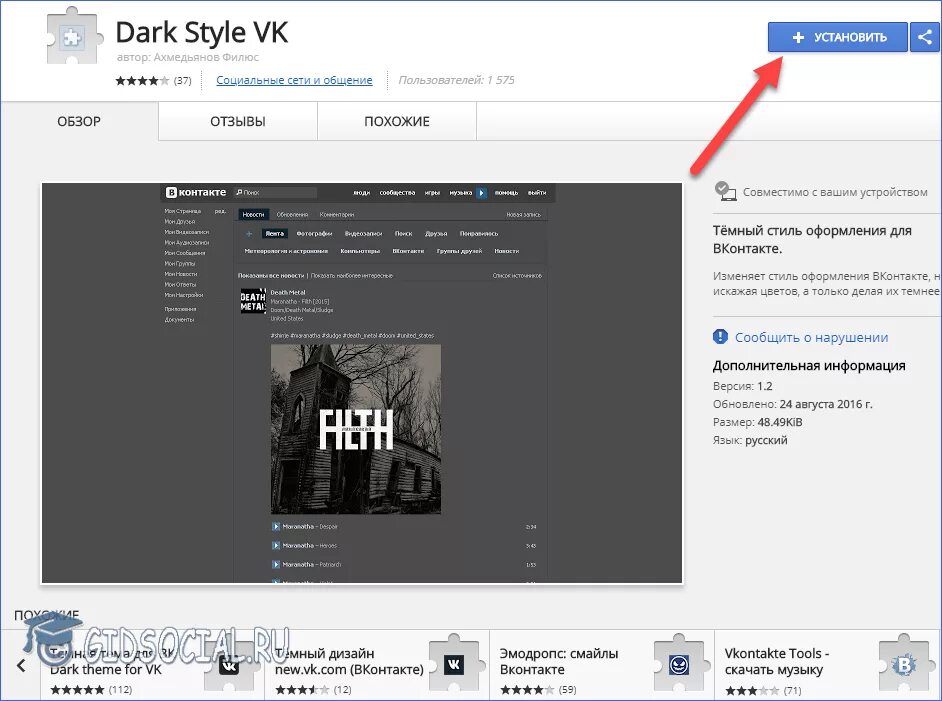Viewport: 942px width, 701px height.
Task: Open the Эмодропс: смайлы Вконтакте card
Action: tap(602, 665)
